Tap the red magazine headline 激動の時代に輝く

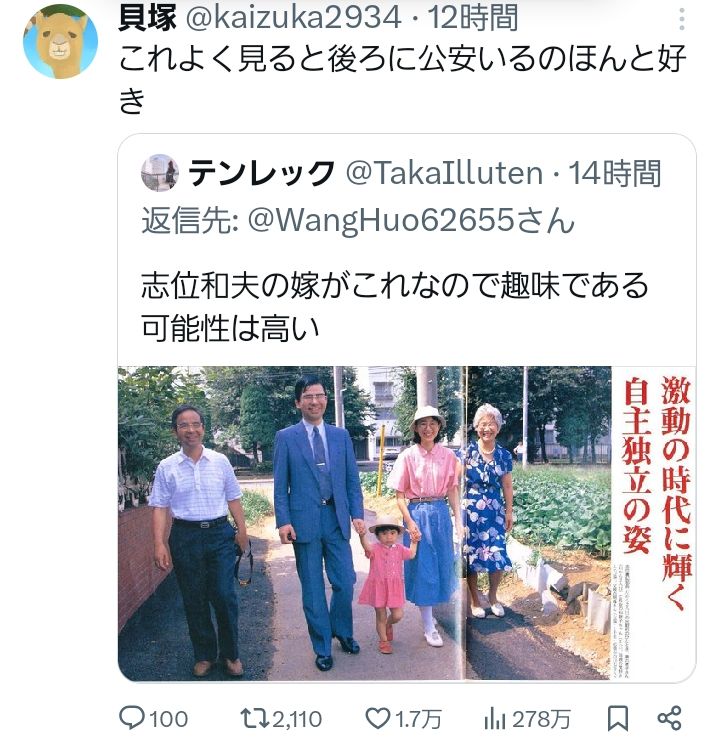click(676, 494)
